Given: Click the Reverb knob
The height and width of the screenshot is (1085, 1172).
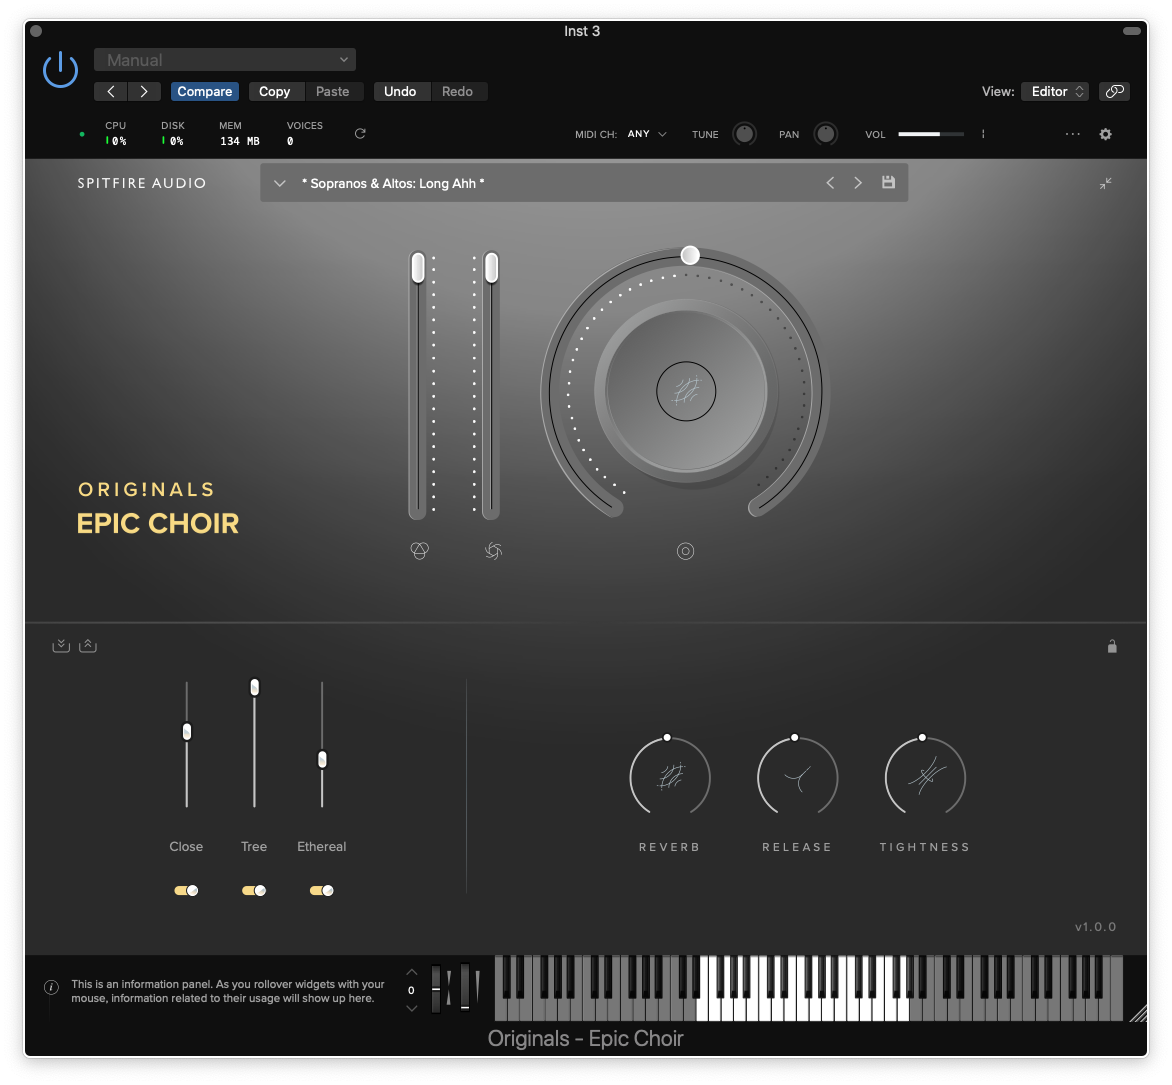Looking at the screenshot, I should 669,777.
